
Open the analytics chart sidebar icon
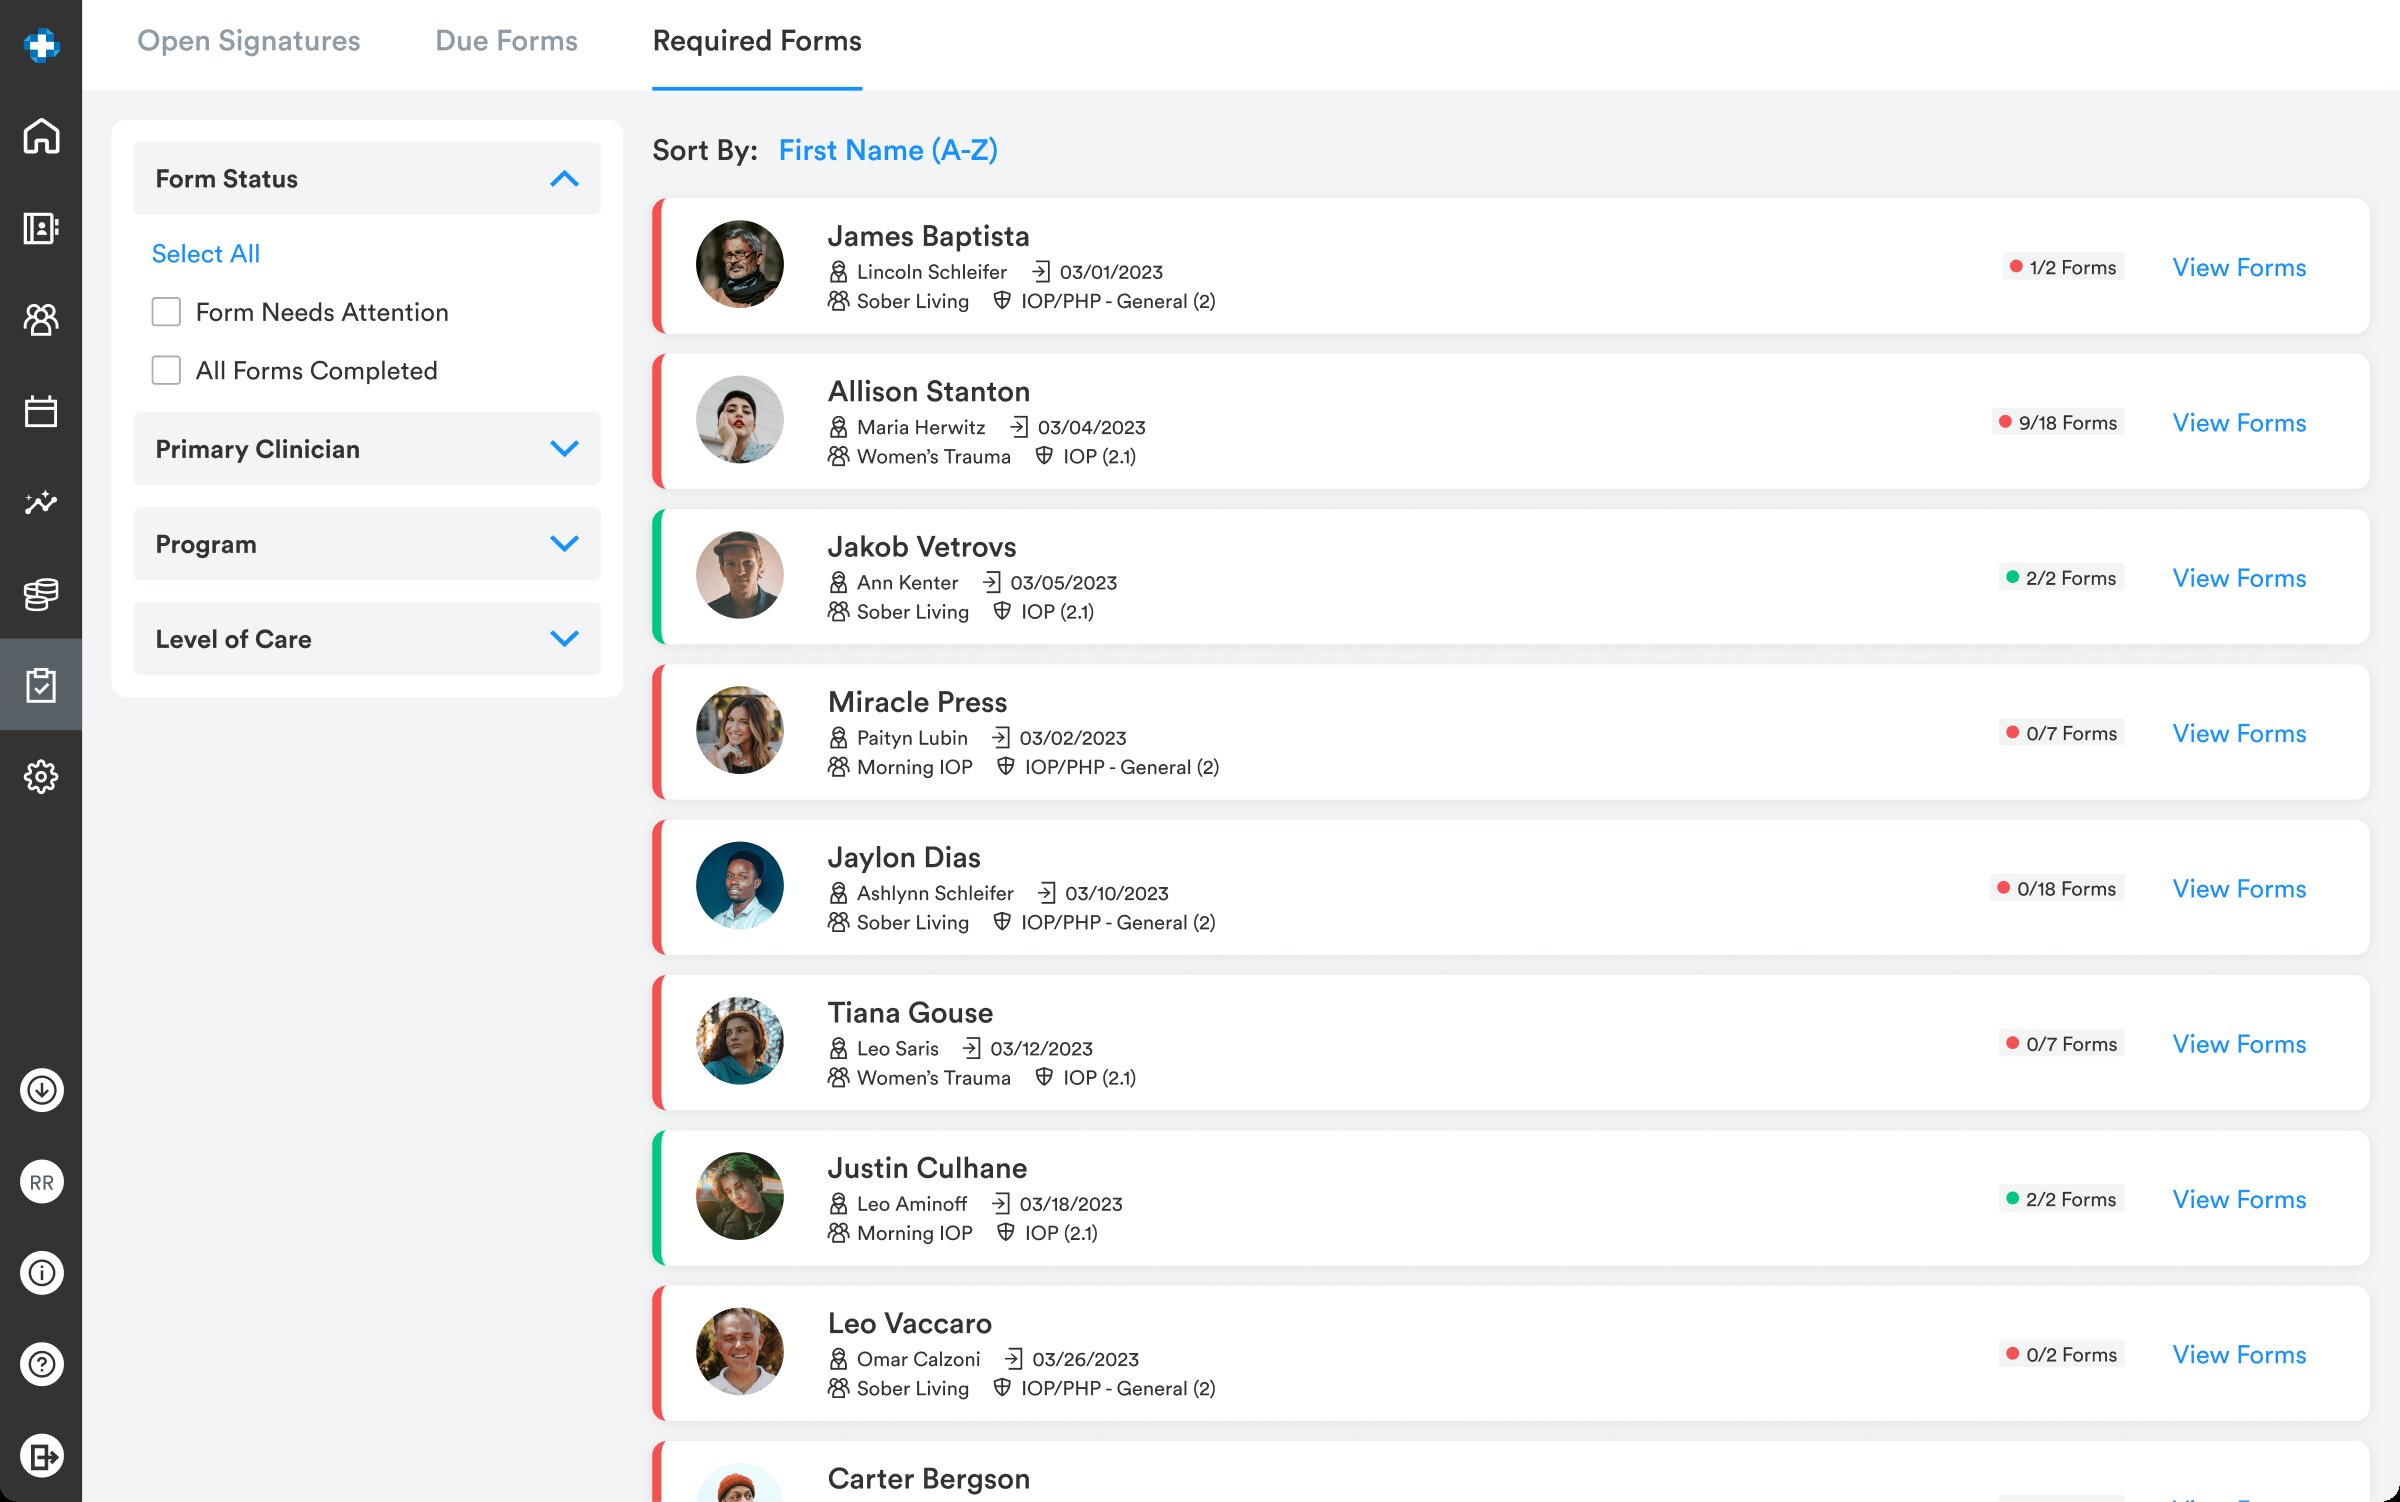[x=41, y=502]
